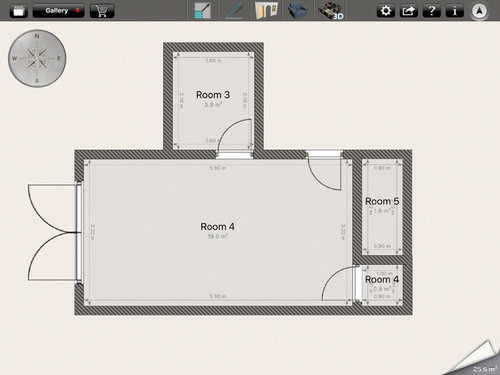This screenshot has width=500, height=375.
Task: Open the Gallery button
Action: click(x=58, y=11)
